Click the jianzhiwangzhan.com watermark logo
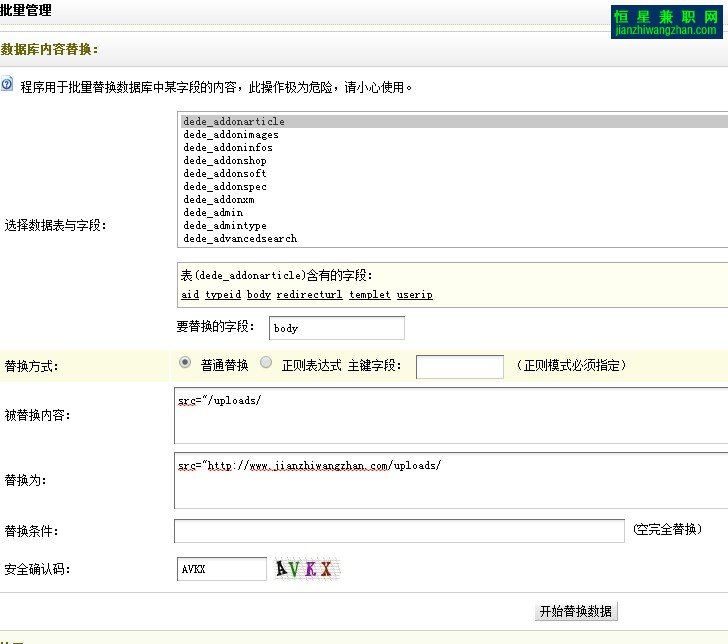The width and height of the screenshot is (728, 644). pos(664,22)
